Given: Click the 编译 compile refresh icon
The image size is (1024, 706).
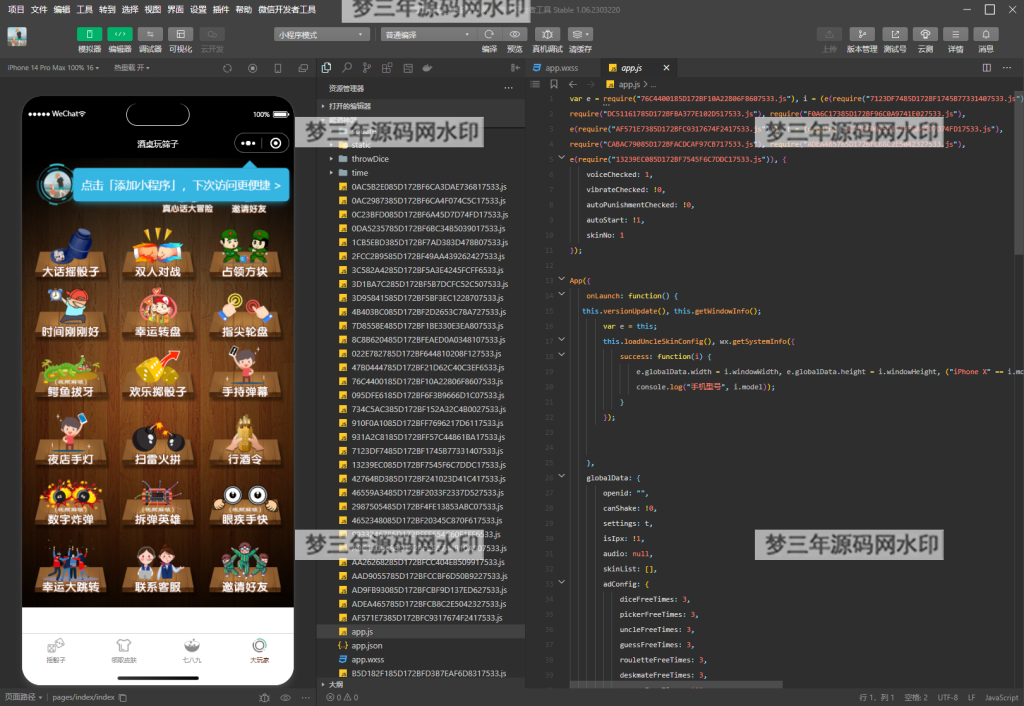Looking at the screenshot, I should click(x=489, y=35).
